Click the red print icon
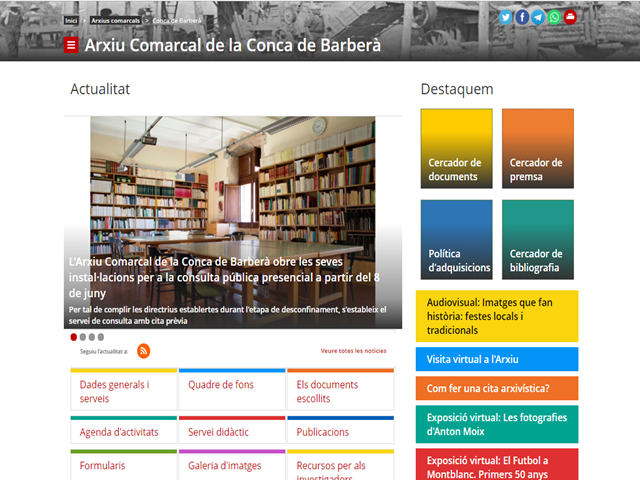Screen dimensions: 640x480 click(x=570, y=17)
